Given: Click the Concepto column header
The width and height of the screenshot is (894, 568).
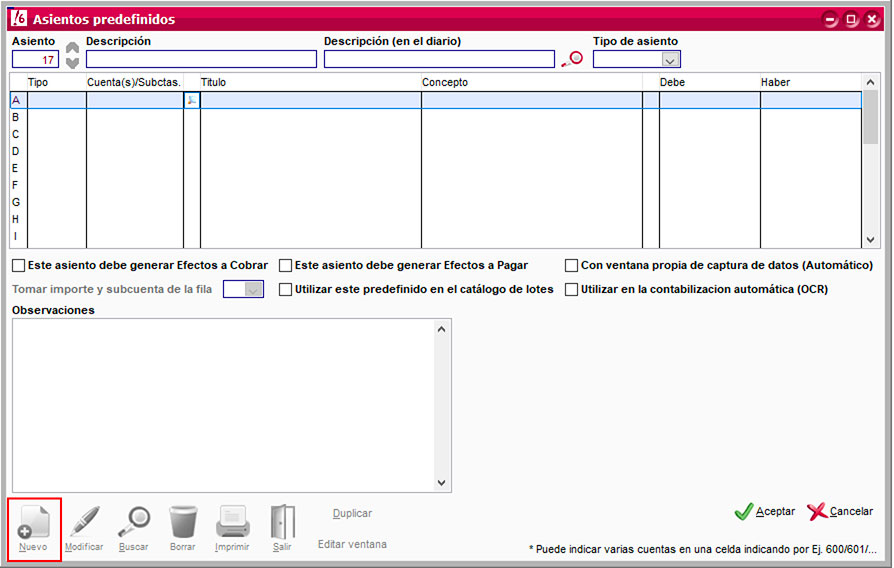Looking at the screenshot, I should 531,82.
